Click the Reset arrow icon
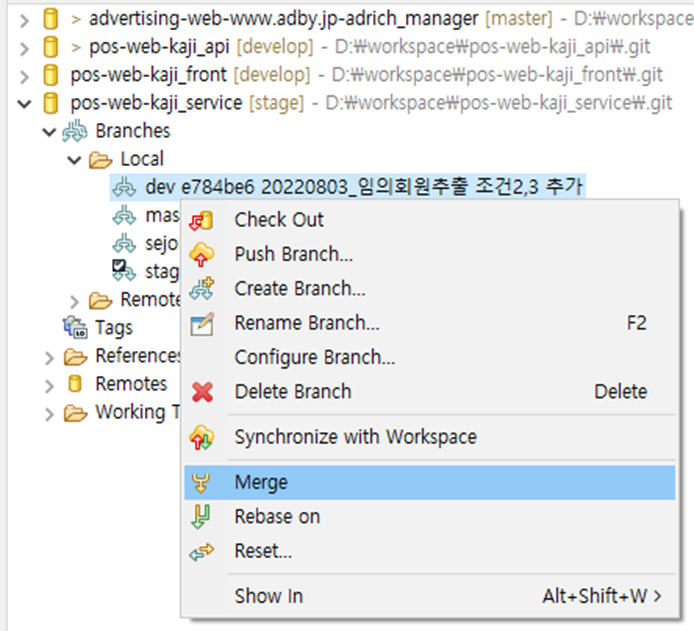The image size is (694, 631). tap(201, 552)
